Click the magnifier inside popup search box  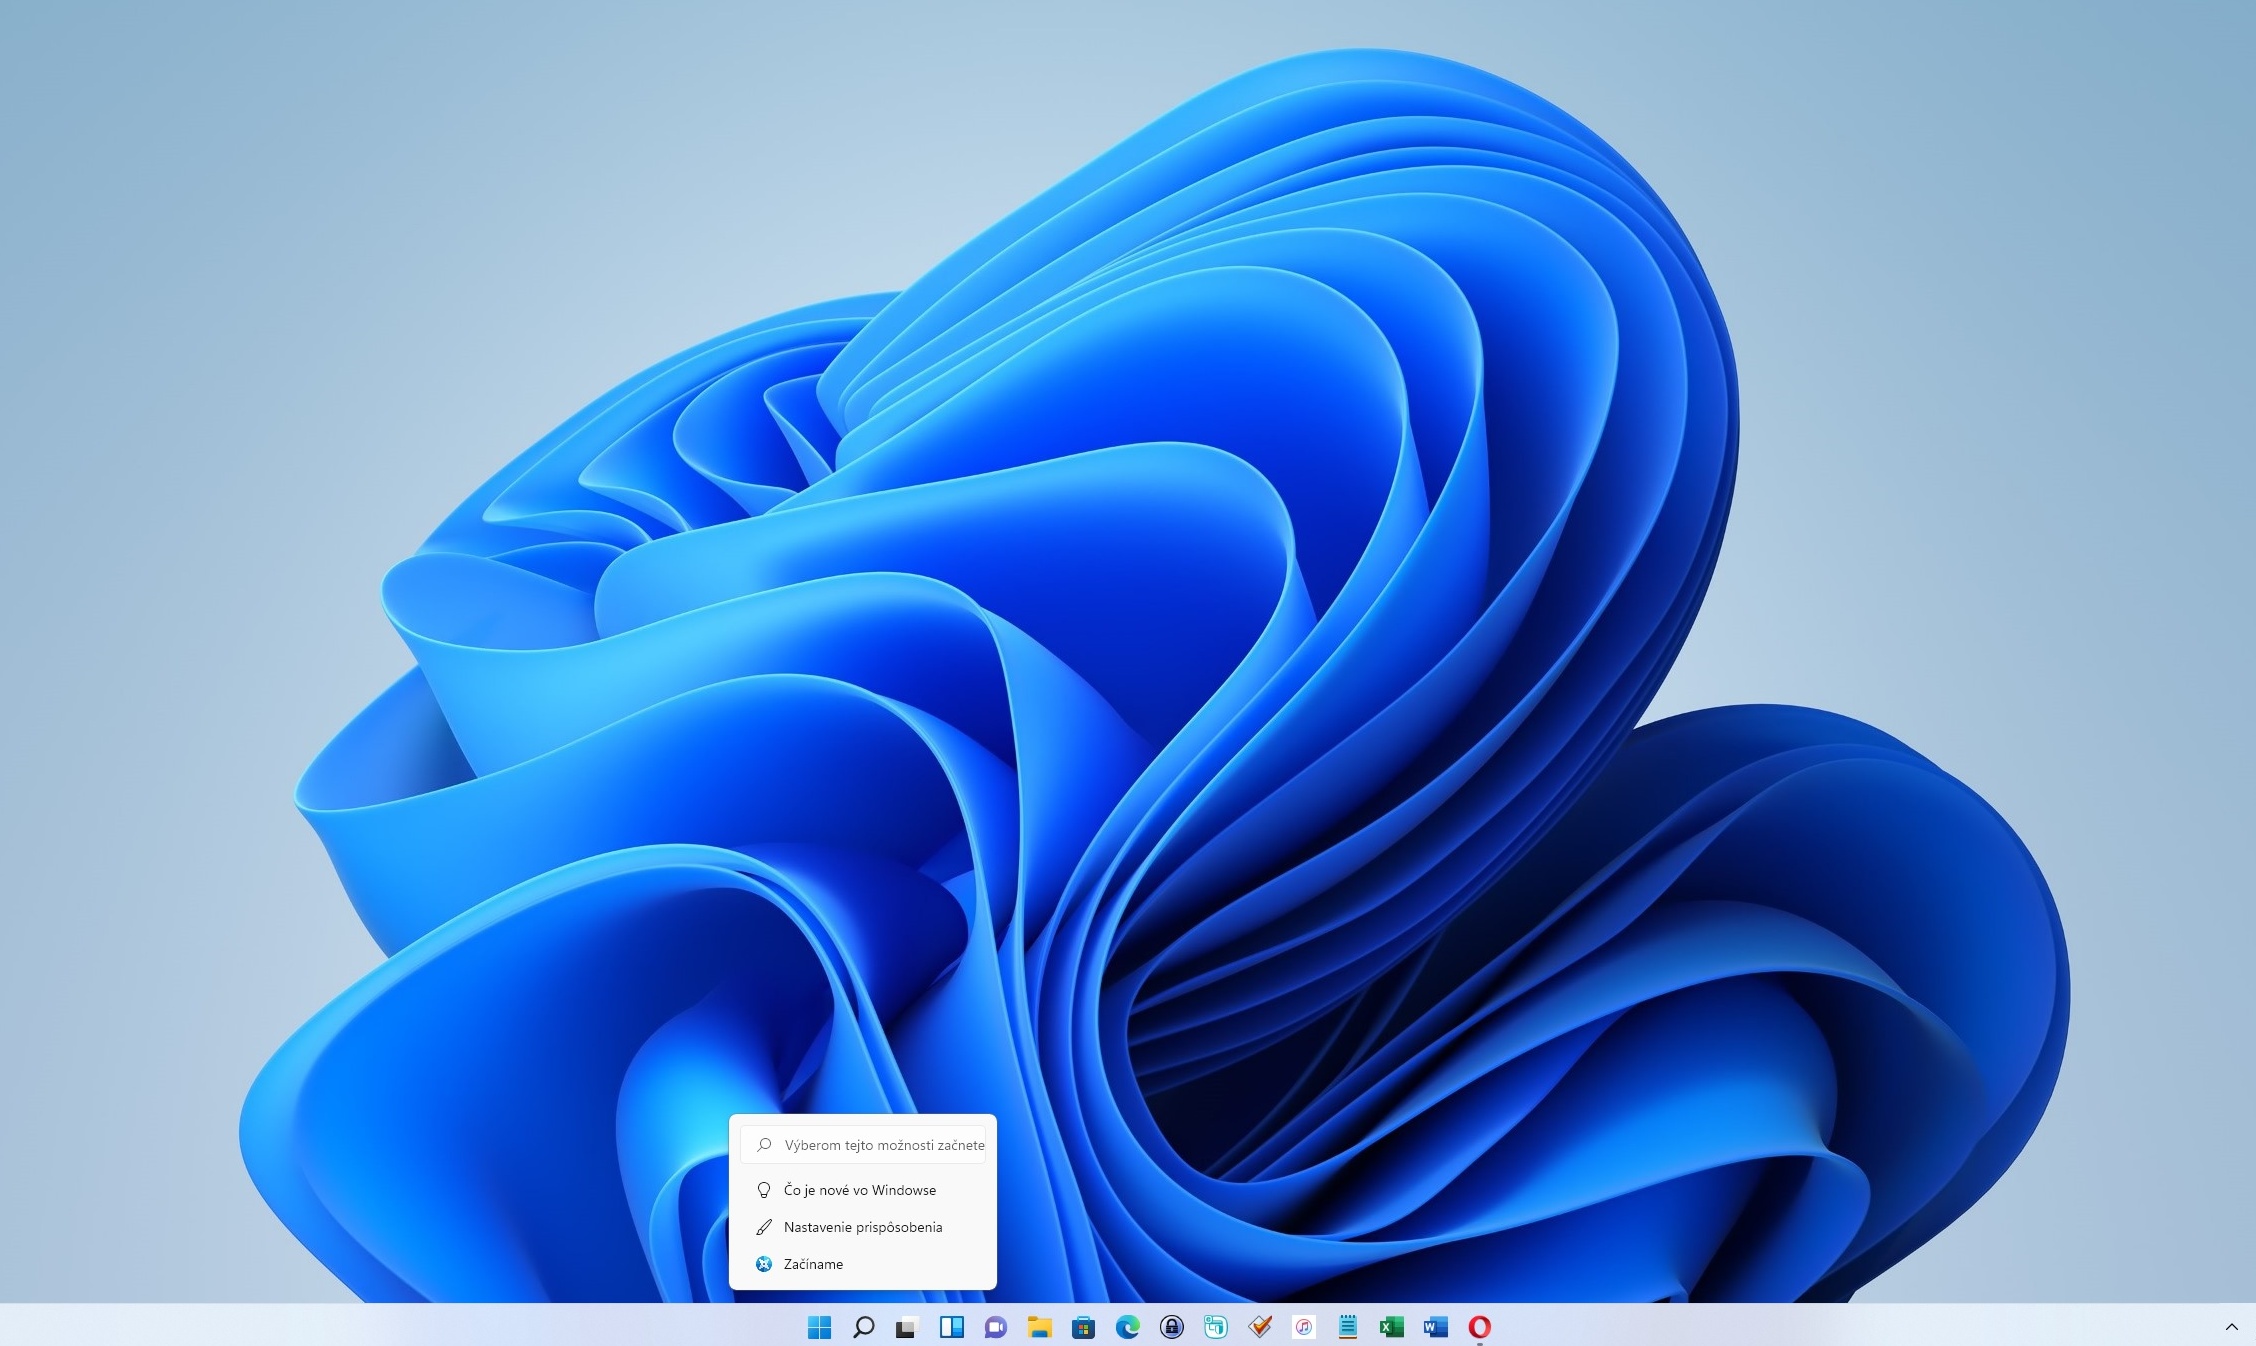tap(764, 1145)
